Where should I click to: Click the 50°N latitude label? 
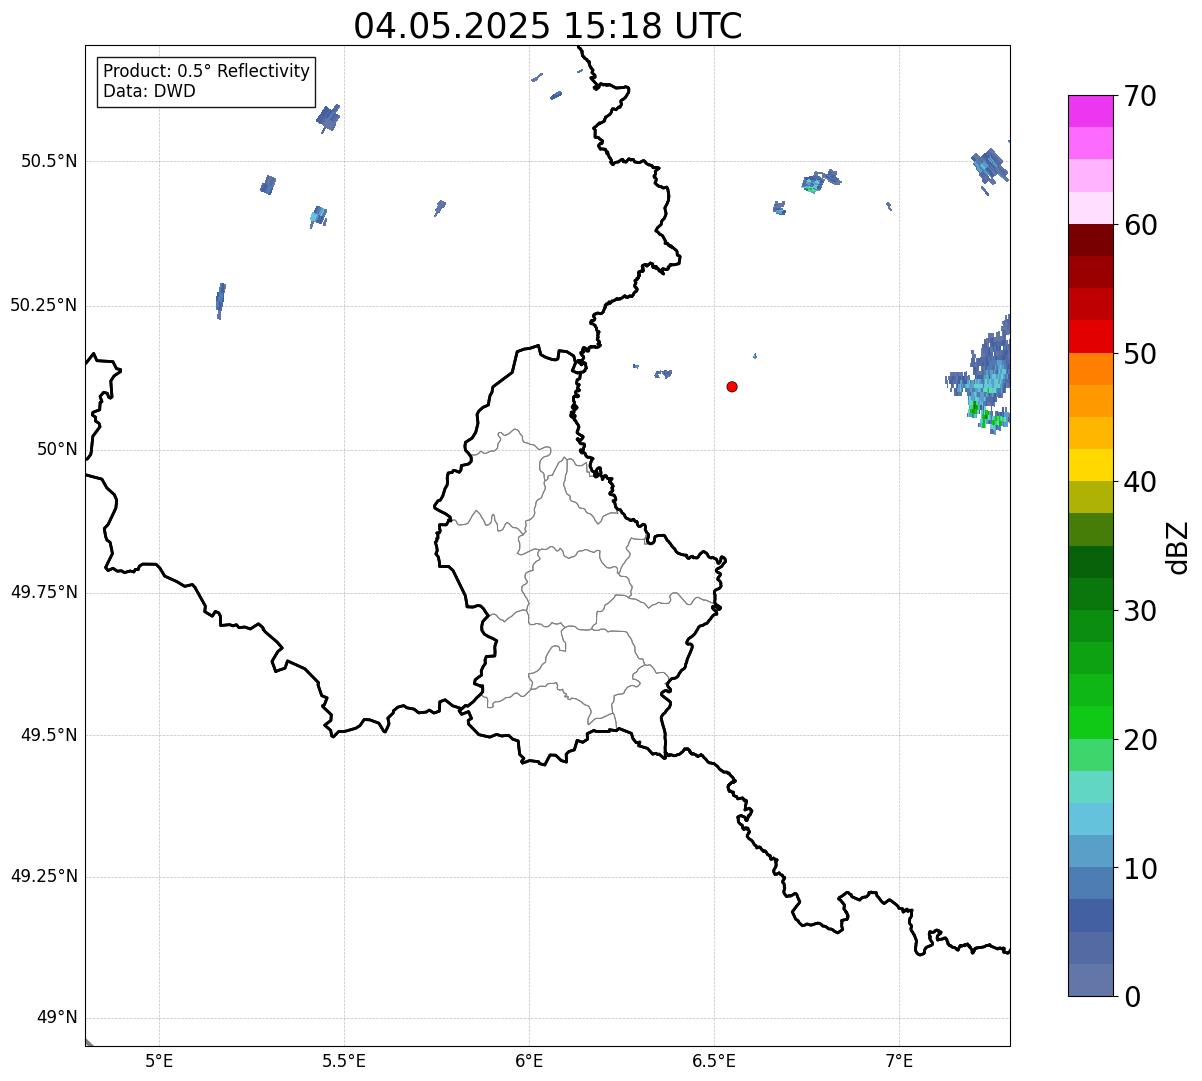57,449
